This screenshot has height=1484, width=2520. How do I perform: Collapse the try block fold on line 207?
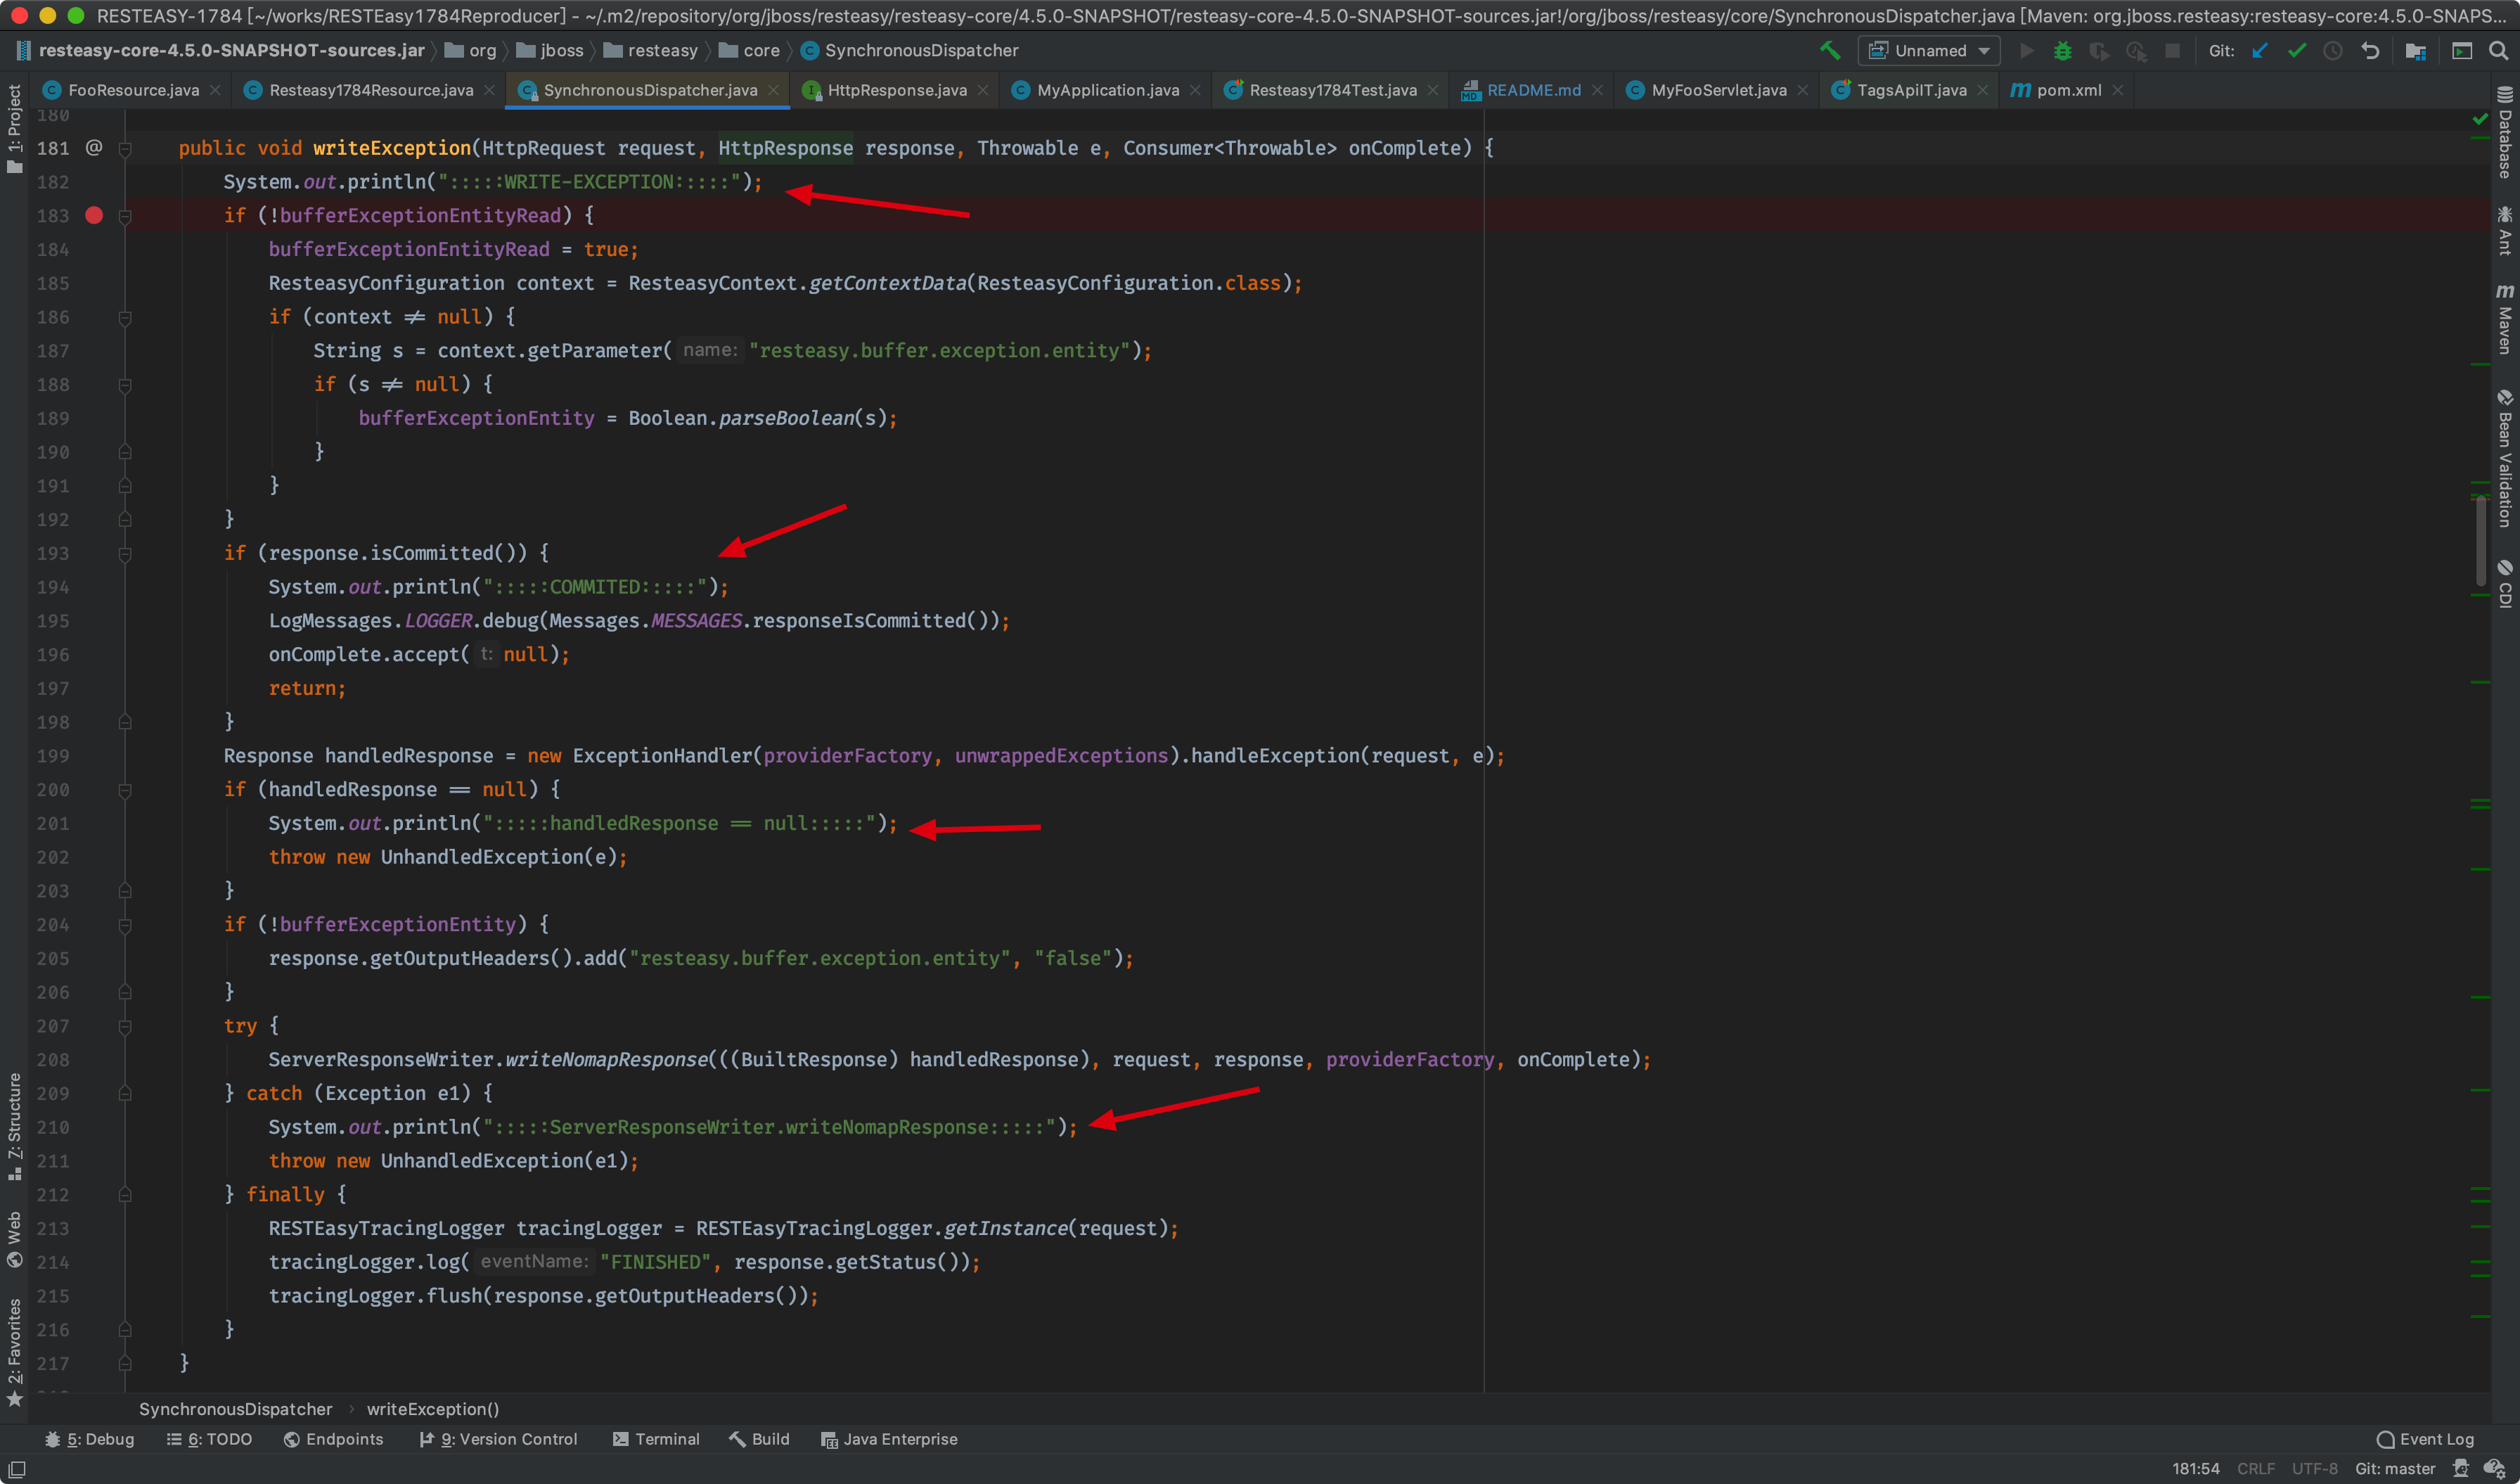(x=125, y=1026)
